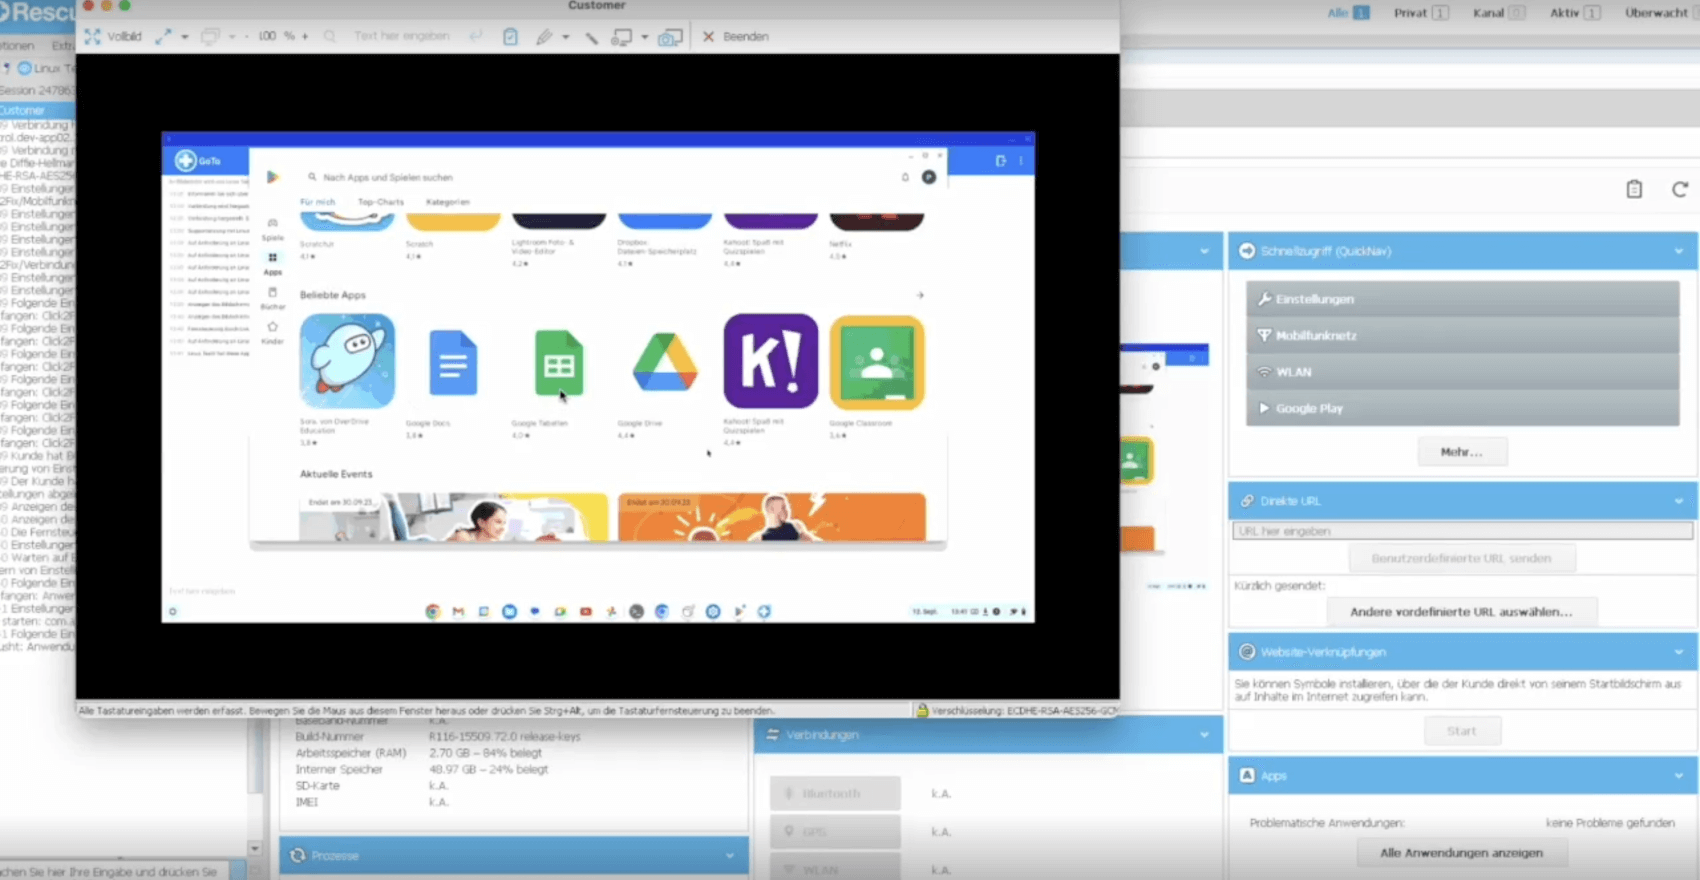This screenshot has width=1700, height=880.
Task: Click the 'URL hier eingeben' field
Action: coord(1462,531)
